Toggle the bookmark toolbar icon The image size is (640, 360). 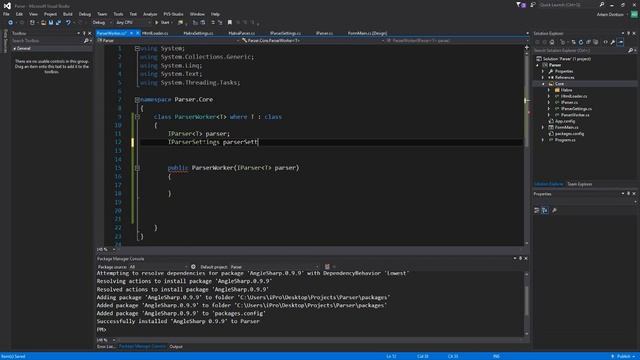pos(230,22)
